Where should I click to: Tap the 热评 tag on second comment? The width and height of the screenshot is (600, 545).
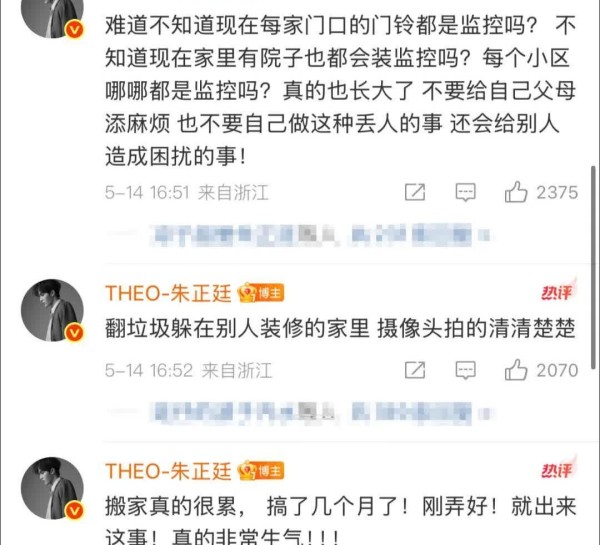tap(558, 291)
